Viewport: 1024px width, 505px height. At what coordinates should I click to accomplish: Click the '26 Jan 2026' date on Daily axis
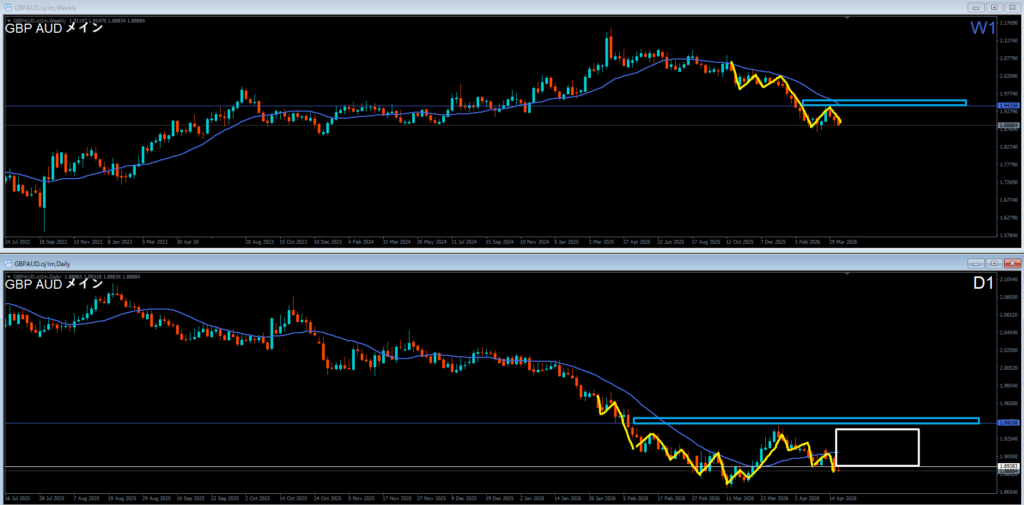pos(602,498)
